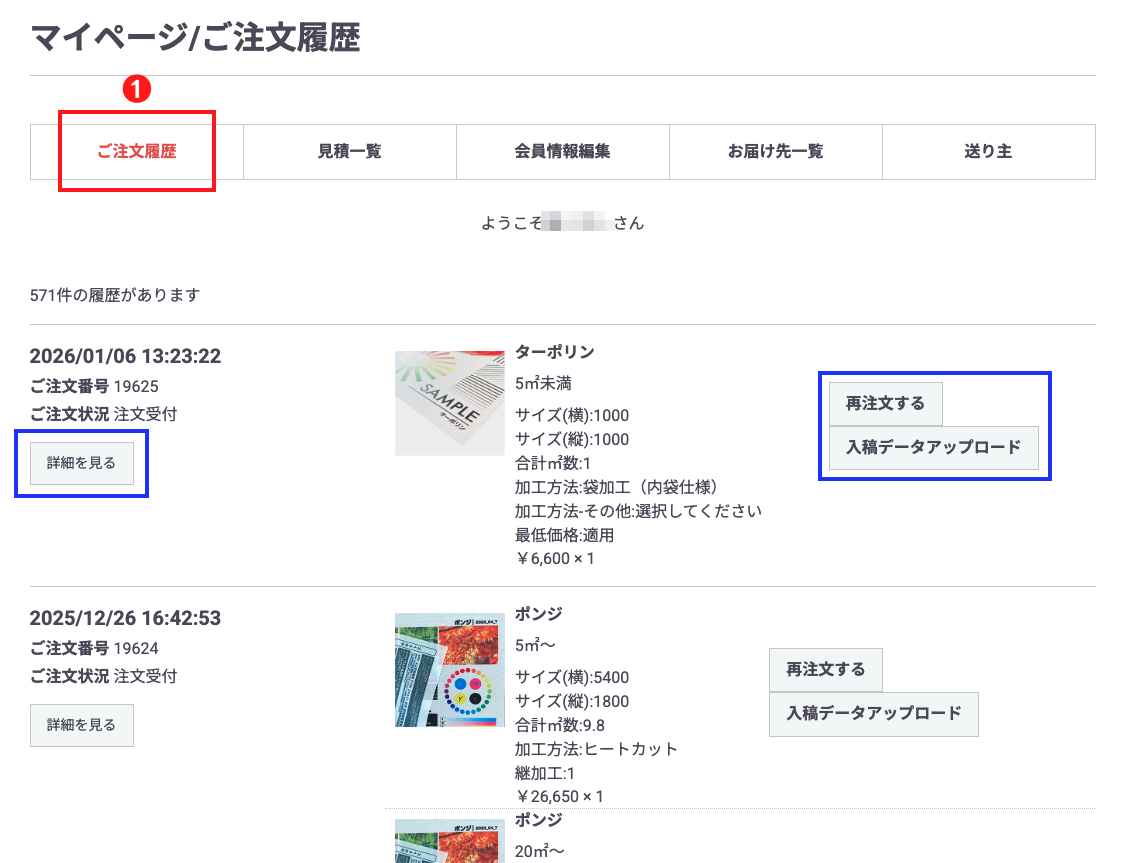
Task: Reorder the ターポリン product
Action: tap(885, 404)
